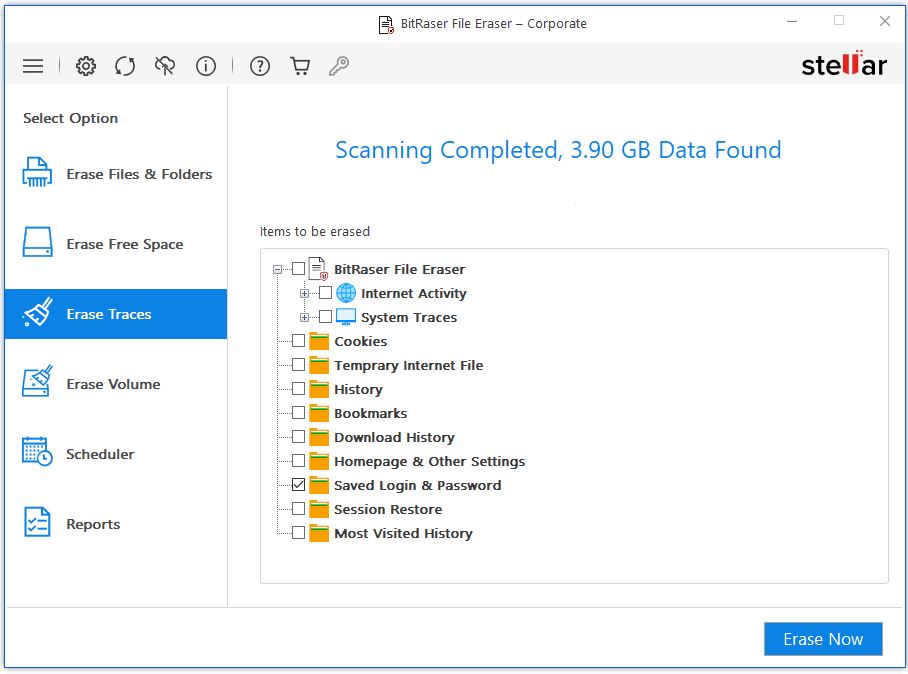Image resolution: width=908 pixels, height=674 pixels.
Task: Select the Saved Login & Password label
Action: coord(418,486)
